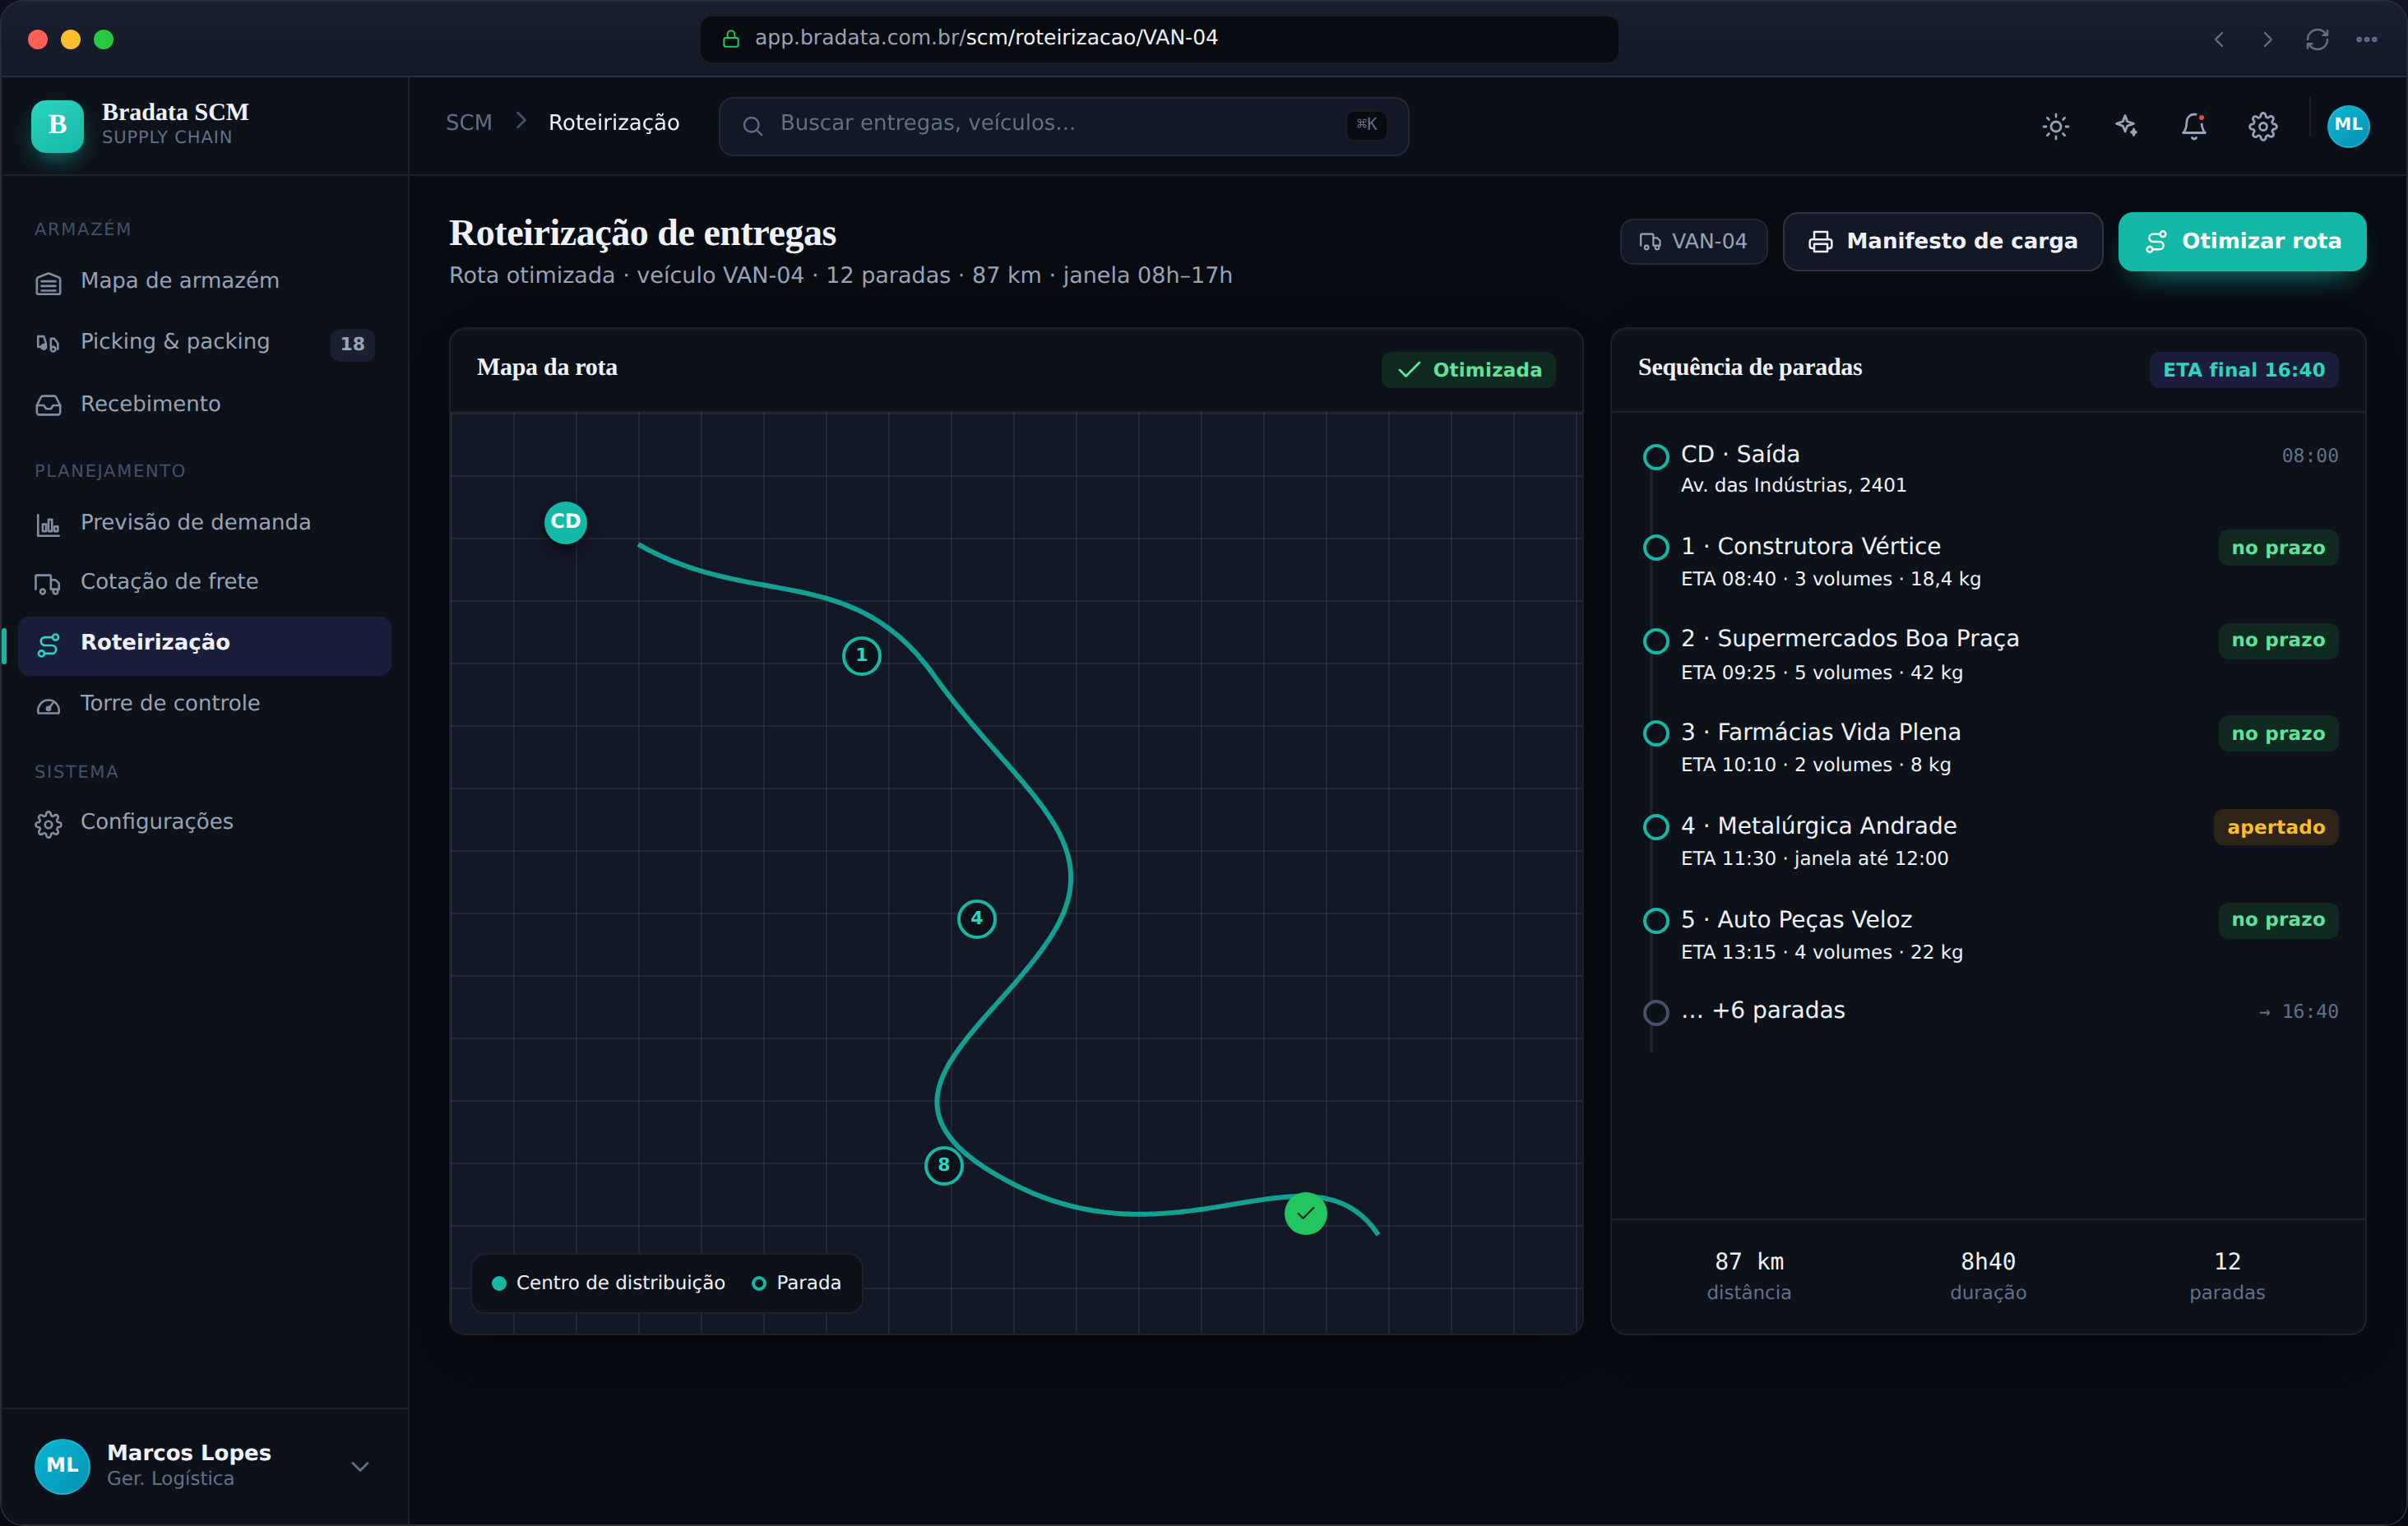Screen dimensions: 2408x1526
Task: Click the SCM breadcrumb link
Action: click(x=468, y=123)
